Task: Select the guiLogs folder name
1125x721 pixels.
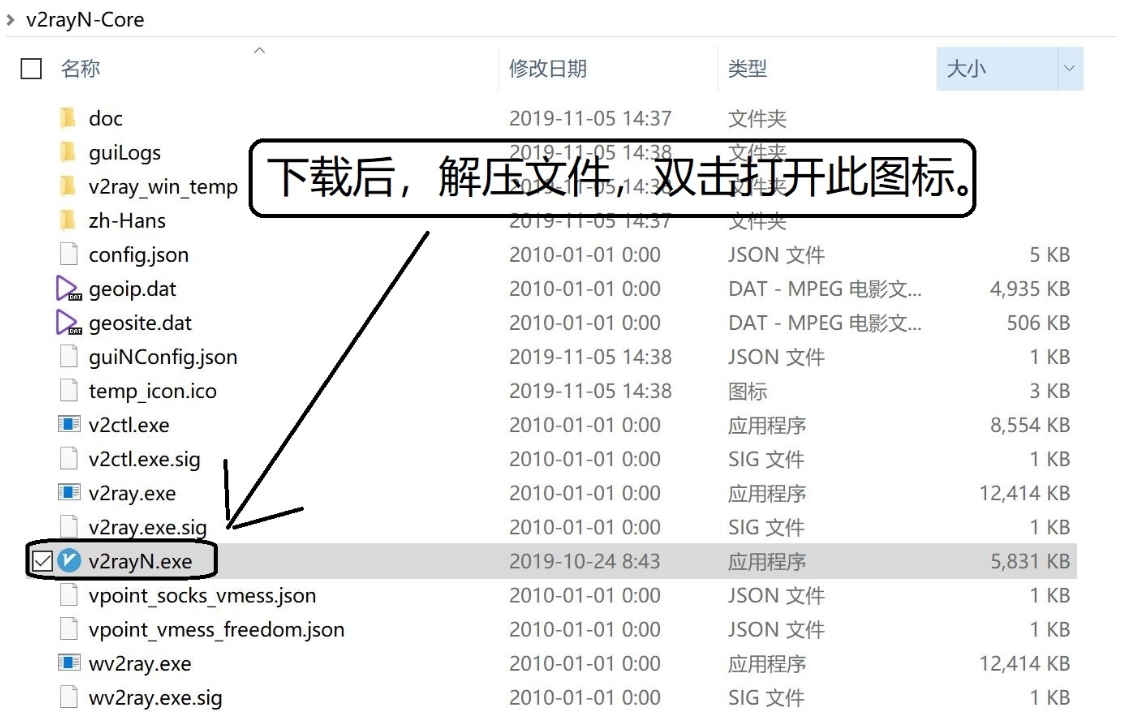Action: coord(125,153)
